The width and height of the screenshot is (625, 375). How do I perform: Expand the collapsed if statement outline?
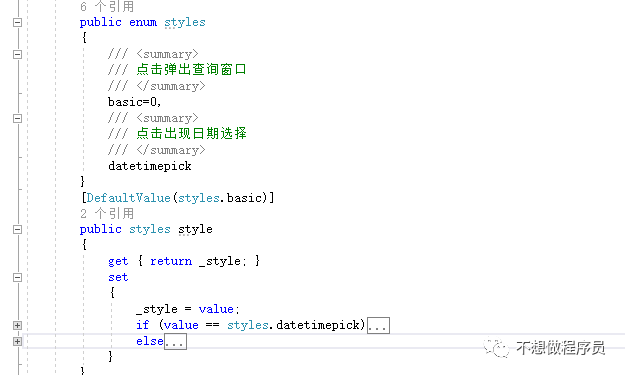tap(17, 326)
